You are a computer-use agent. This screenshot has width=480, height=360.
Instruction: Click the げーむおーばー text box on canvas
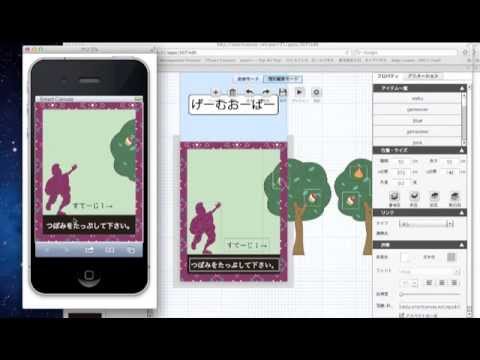[x=233, y=105]
